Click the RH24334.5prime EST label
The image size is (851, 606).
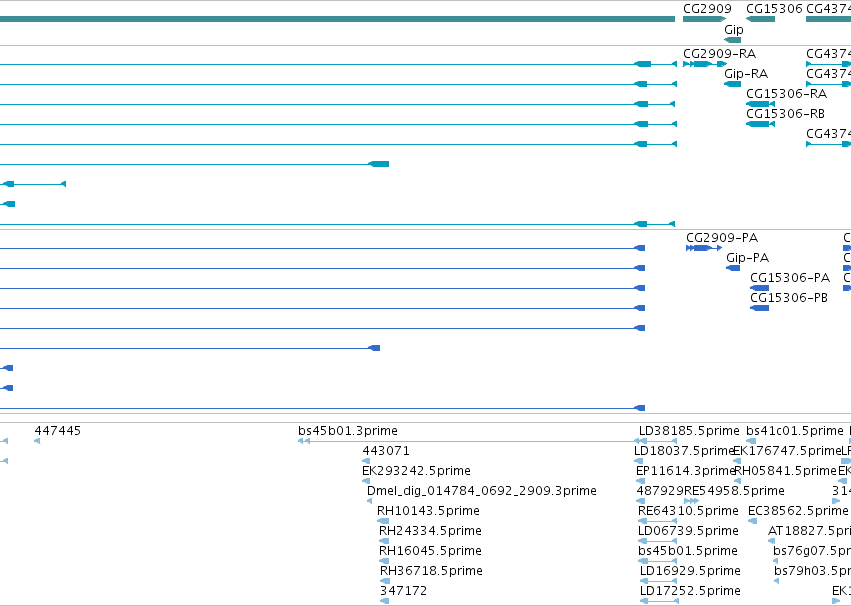click(430, 531)
